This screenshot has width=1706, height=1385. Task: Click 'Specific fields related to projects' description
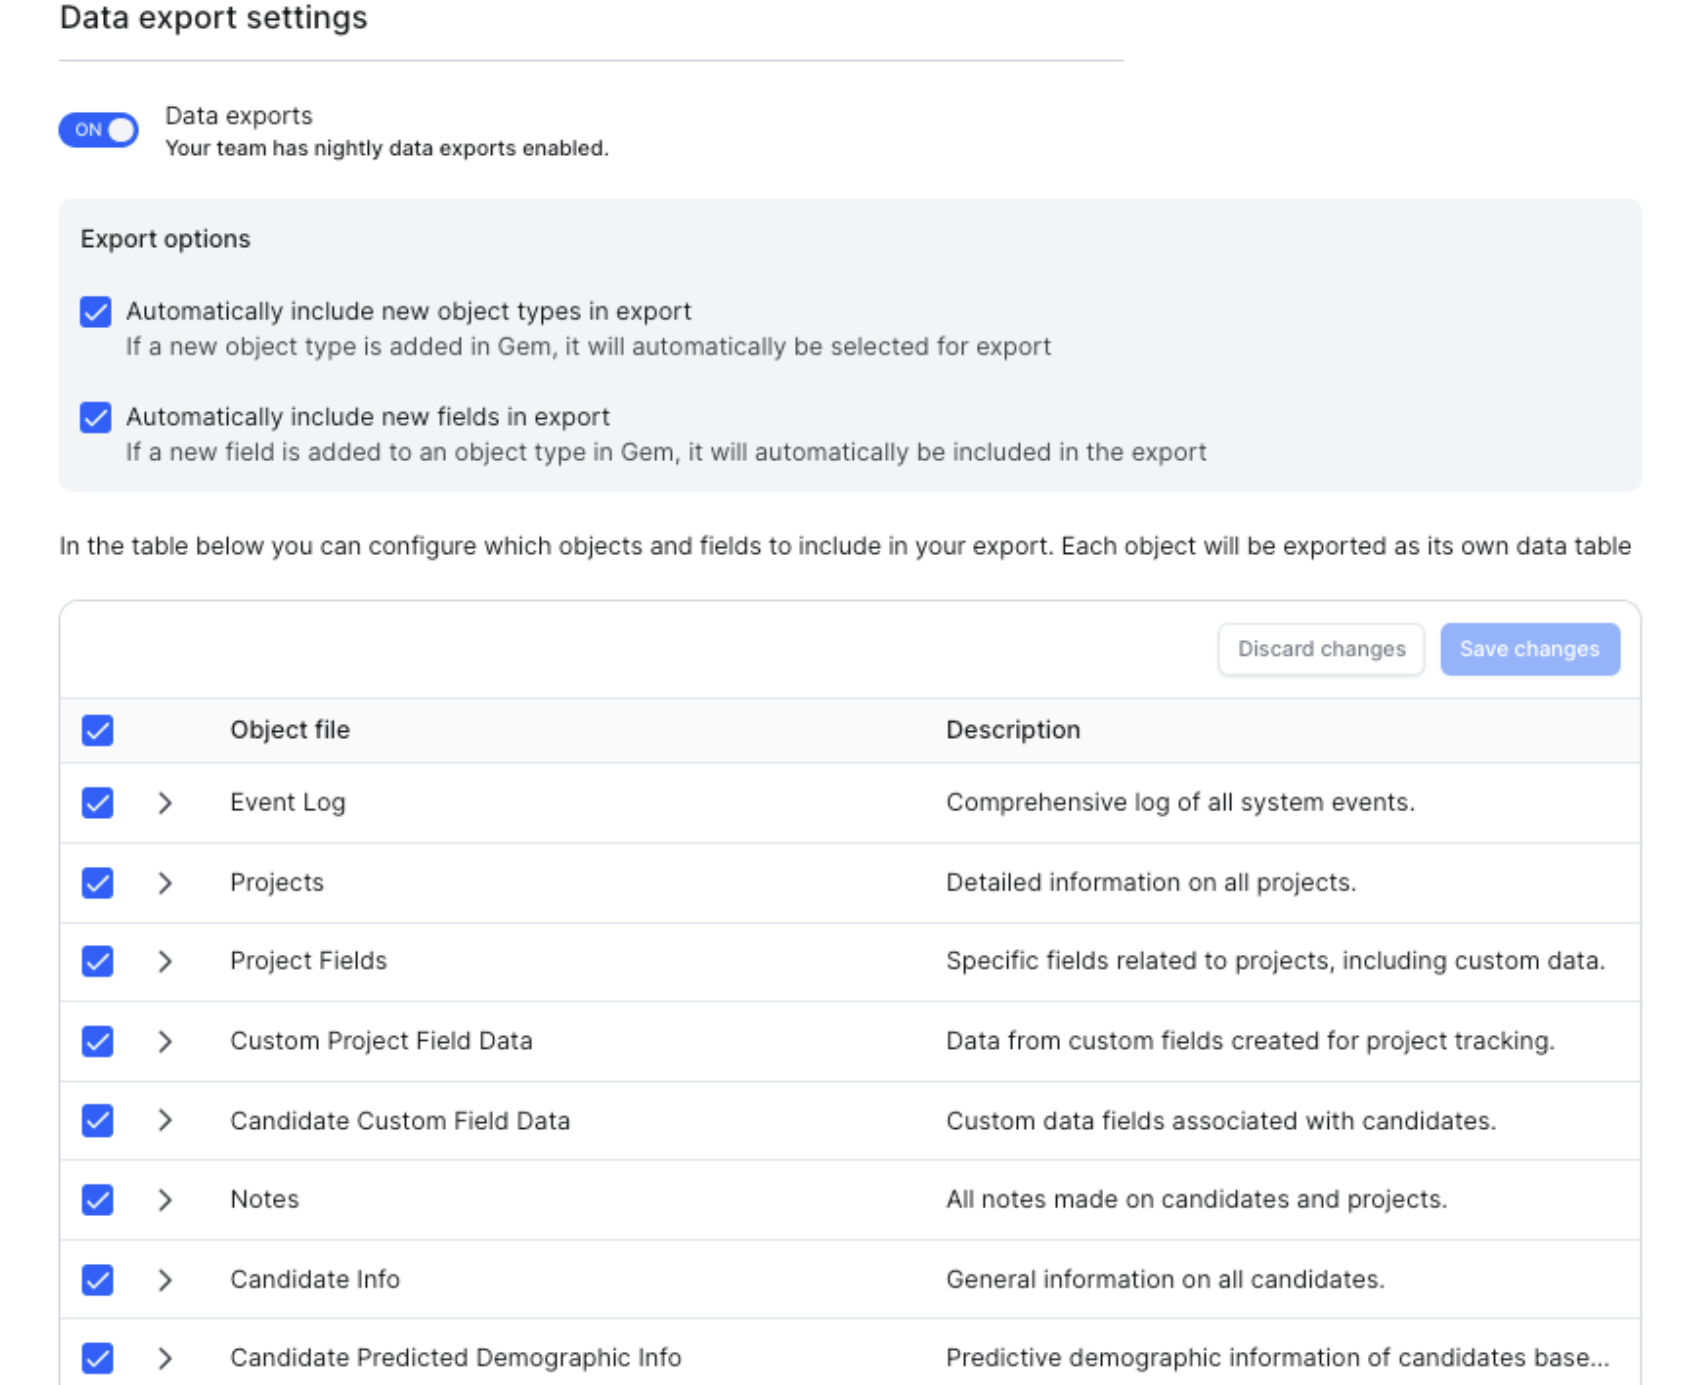(1275, 960)
